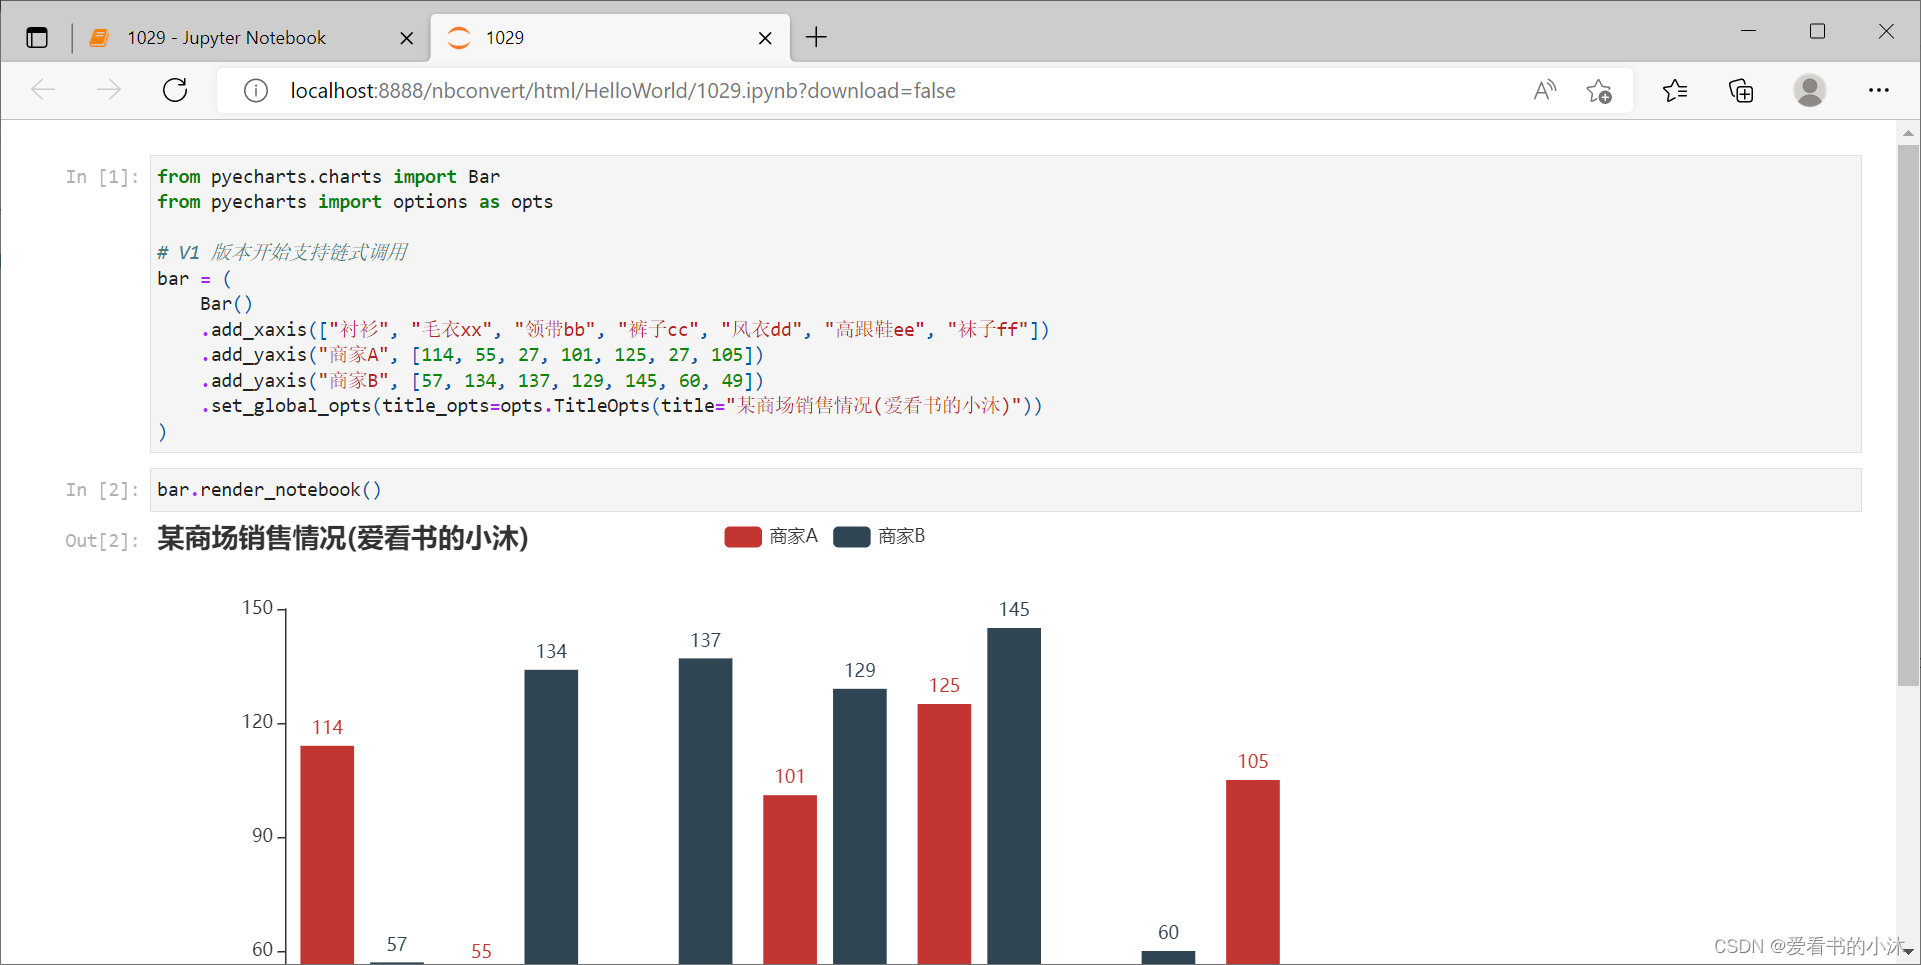Image resolution: width=1921 pixels, height=965 pixels.
Task: Refresh the current page
Action: (x=175, y=91)
